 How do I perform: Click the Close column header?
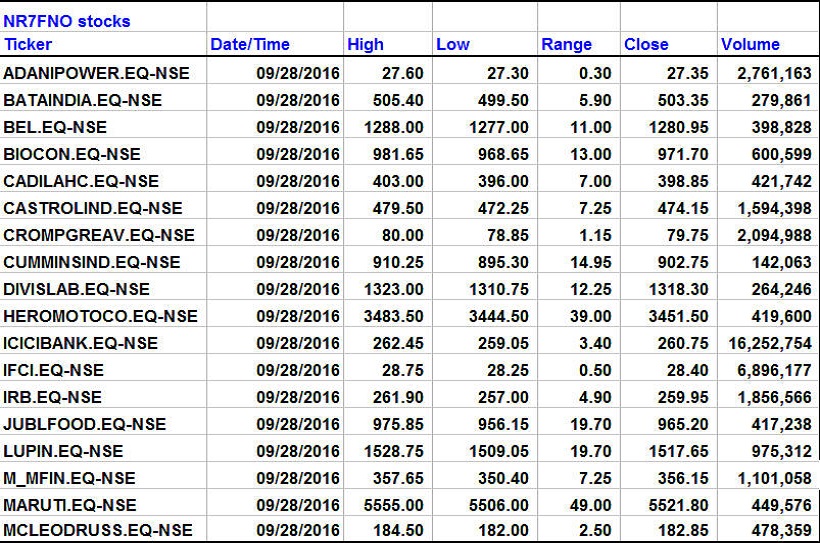point(646,45)
